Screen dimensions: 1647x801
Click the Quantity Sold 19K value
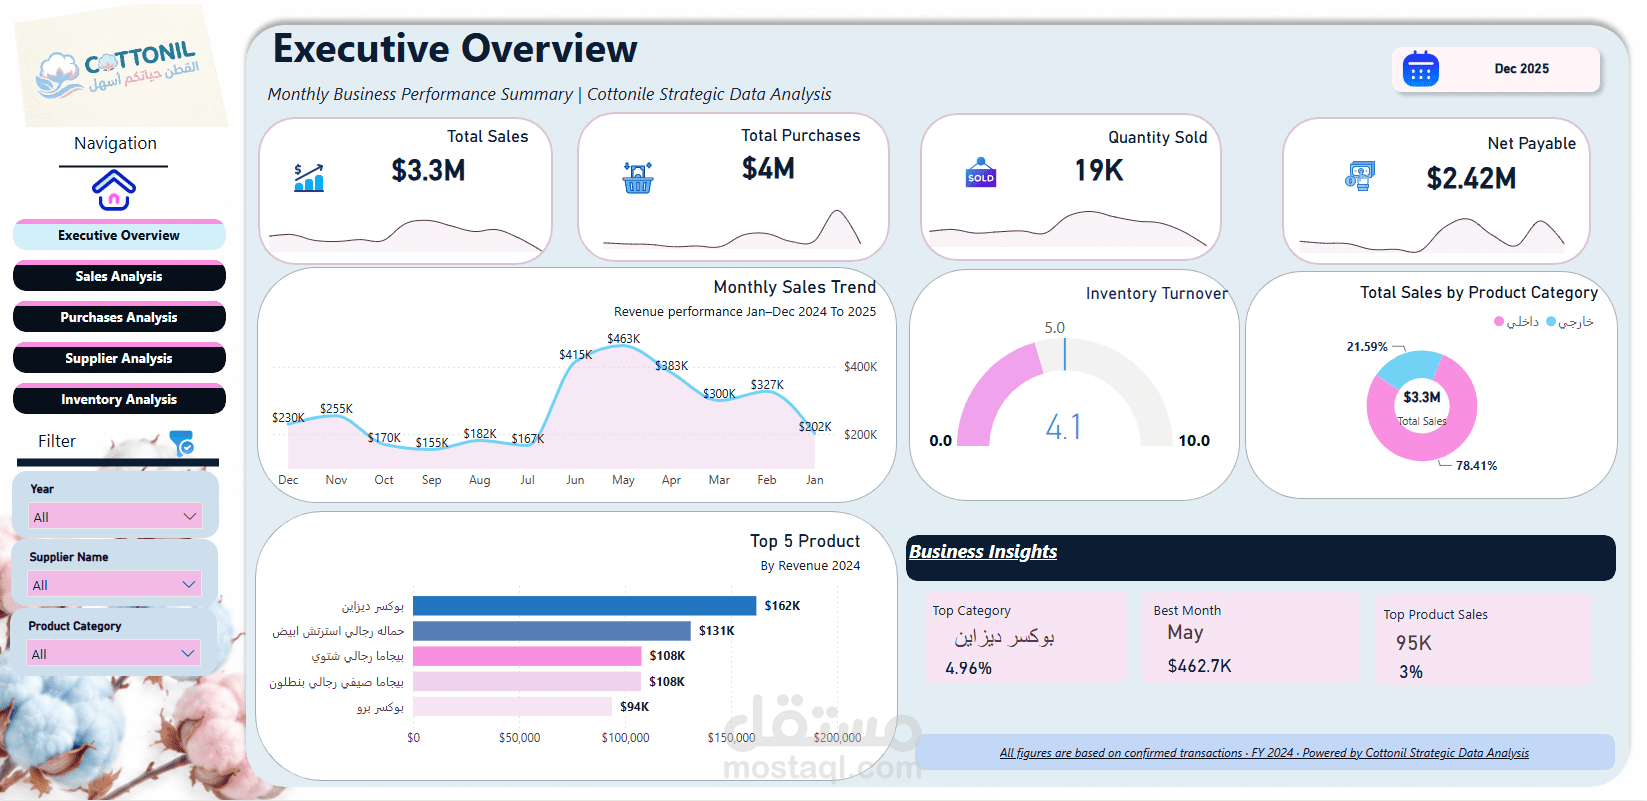coord(1099,171)
